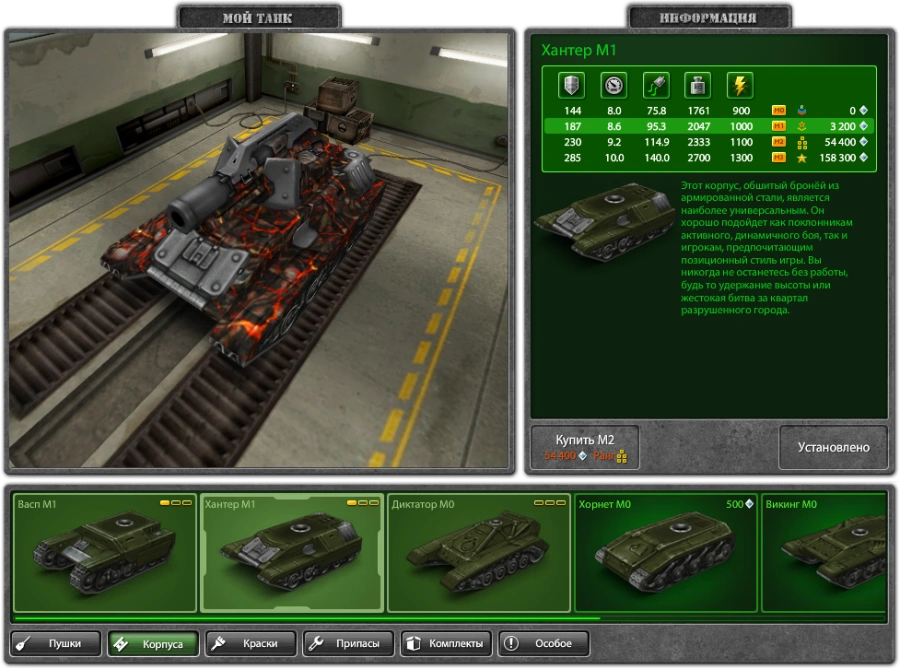Select the Хантер M1 hull card
The image size is (900, 670).
tap(292, 553)
